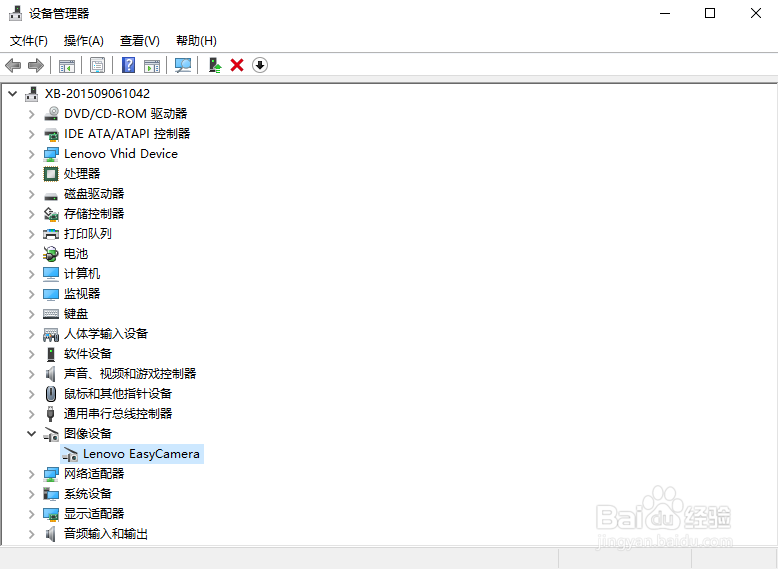Select the 键盘 label
778x569 pixels.
76,314
